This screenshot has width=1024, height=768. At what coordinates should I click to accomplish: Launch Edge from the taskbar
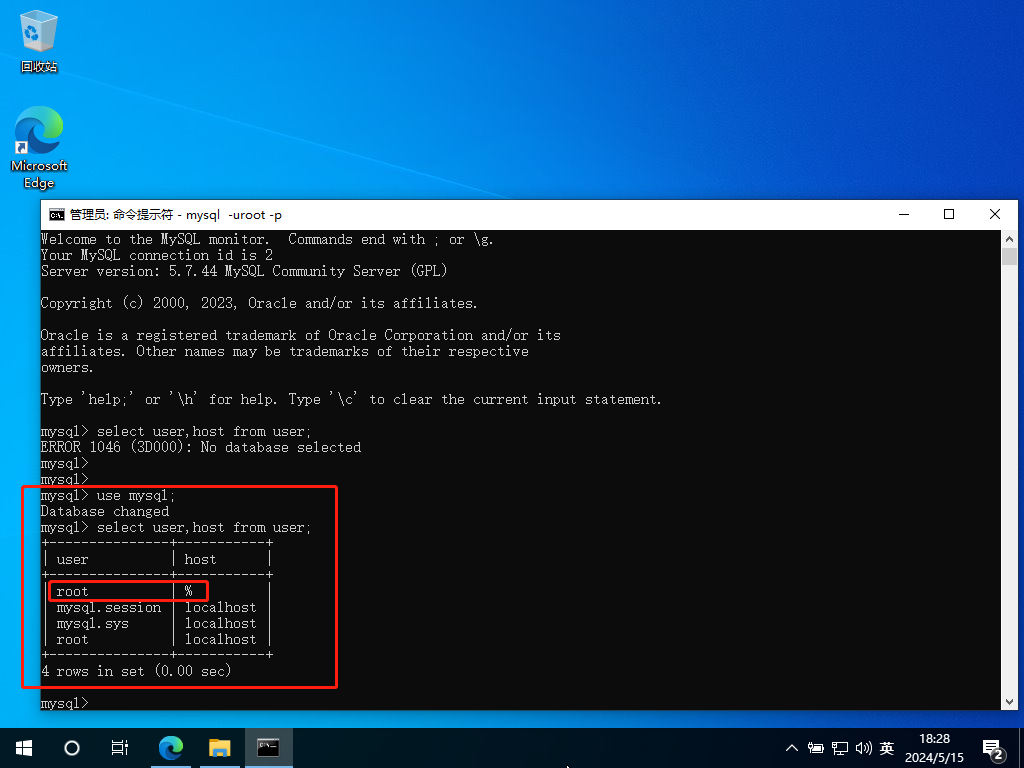coord(172,747)
